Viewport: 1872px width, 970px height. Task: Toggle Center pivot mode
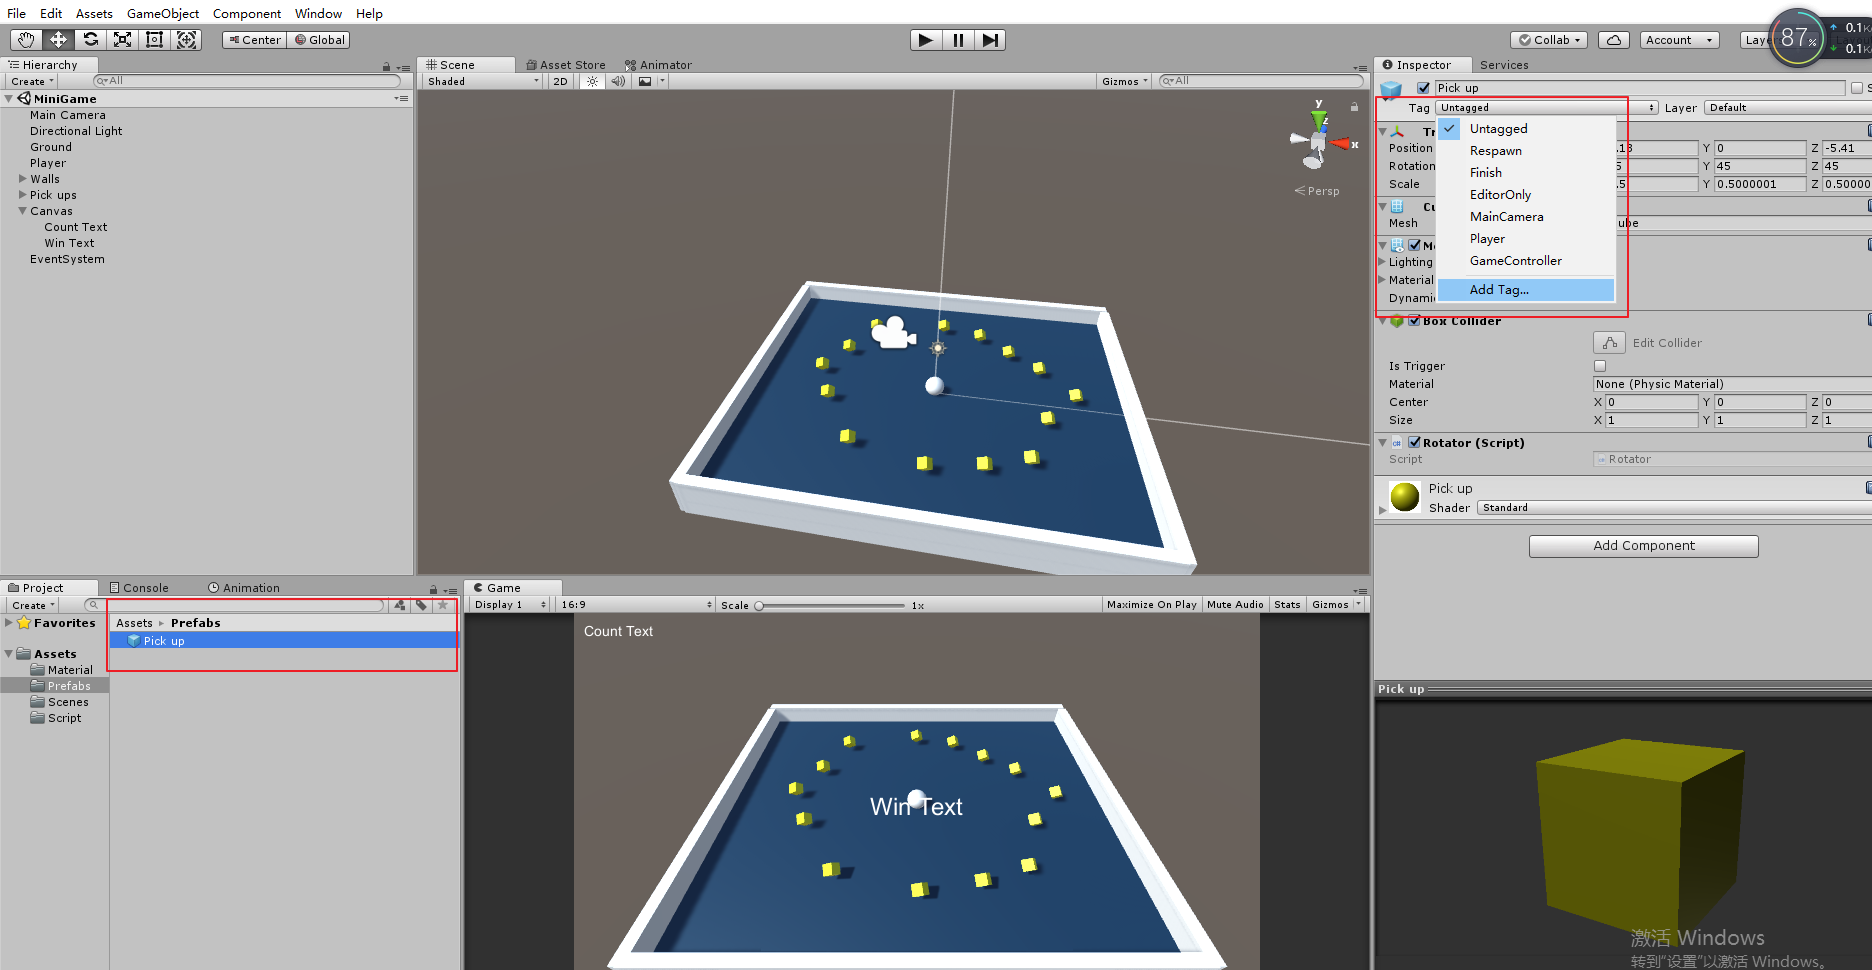(x=254, y=40)
